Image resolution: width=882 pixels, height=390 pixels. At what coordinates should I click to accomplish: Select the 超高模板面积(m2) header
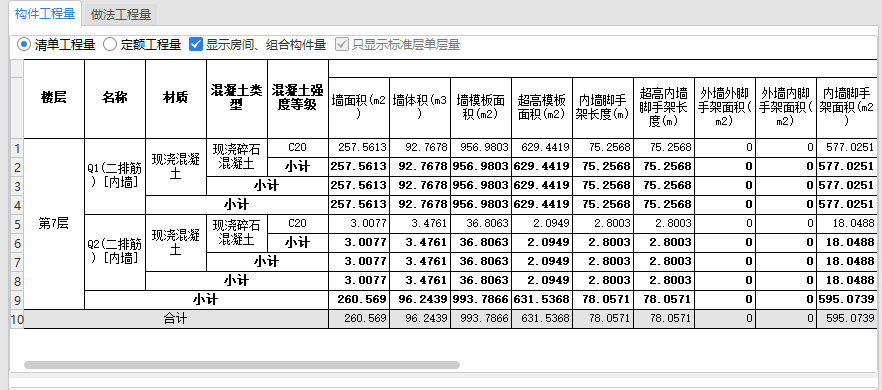[541, 108]
